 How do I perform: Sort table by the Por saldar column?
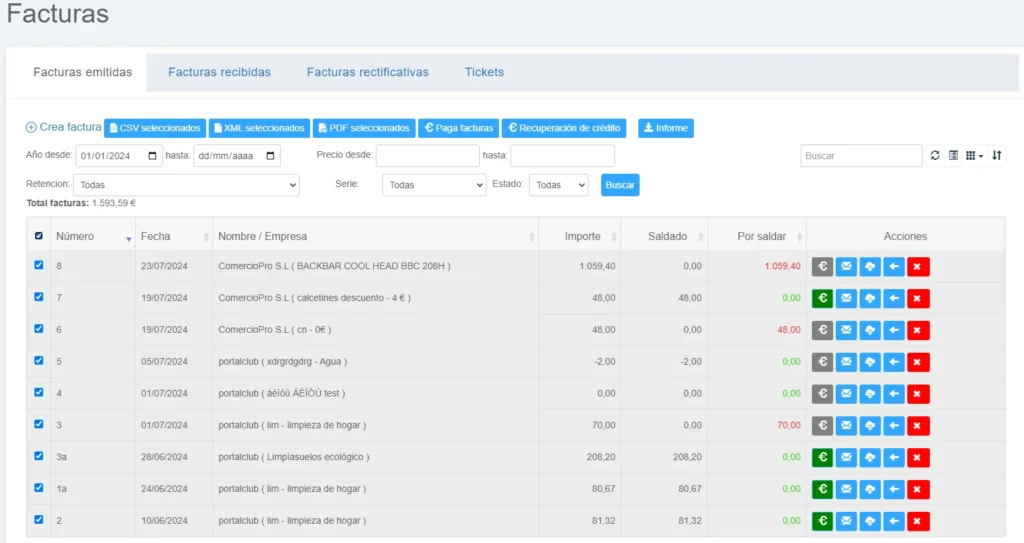point(758,237)
